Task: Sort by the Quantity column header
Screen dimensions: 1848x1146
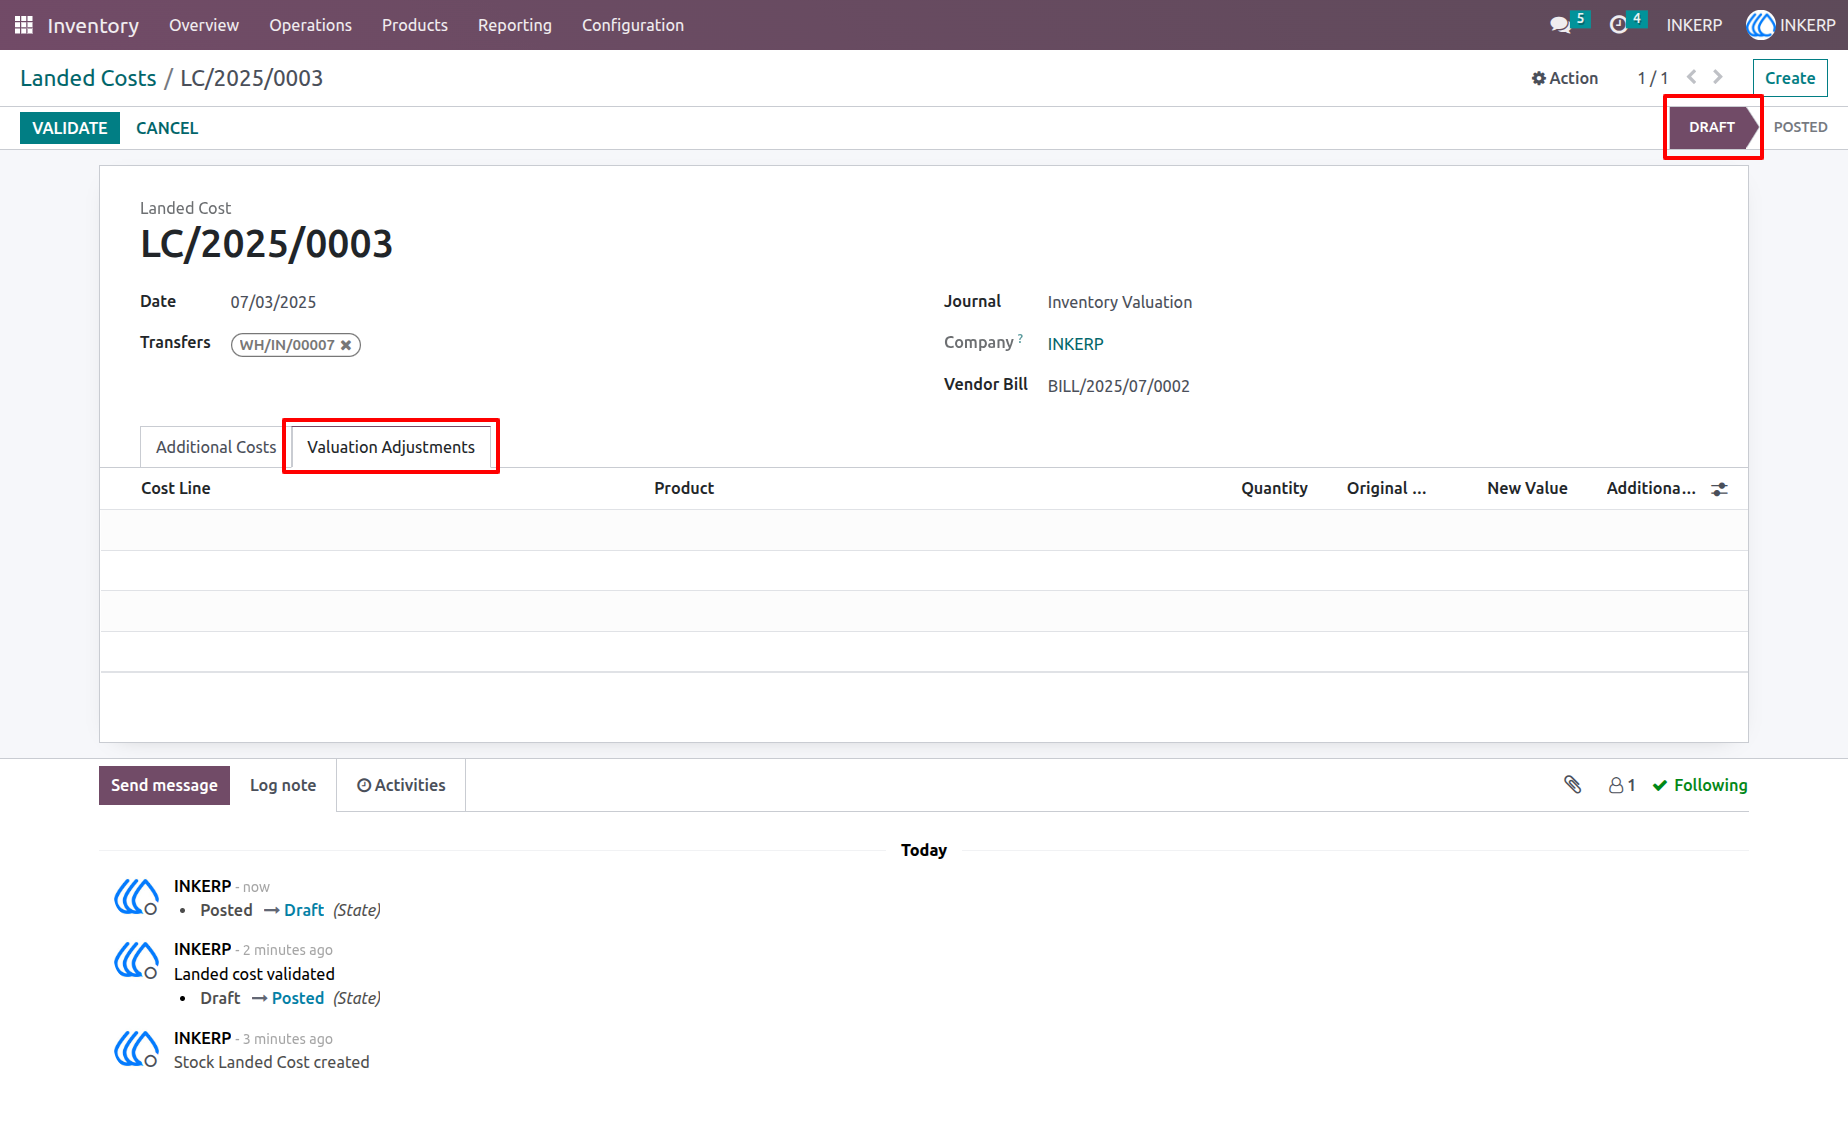Action: [1274, 488]
